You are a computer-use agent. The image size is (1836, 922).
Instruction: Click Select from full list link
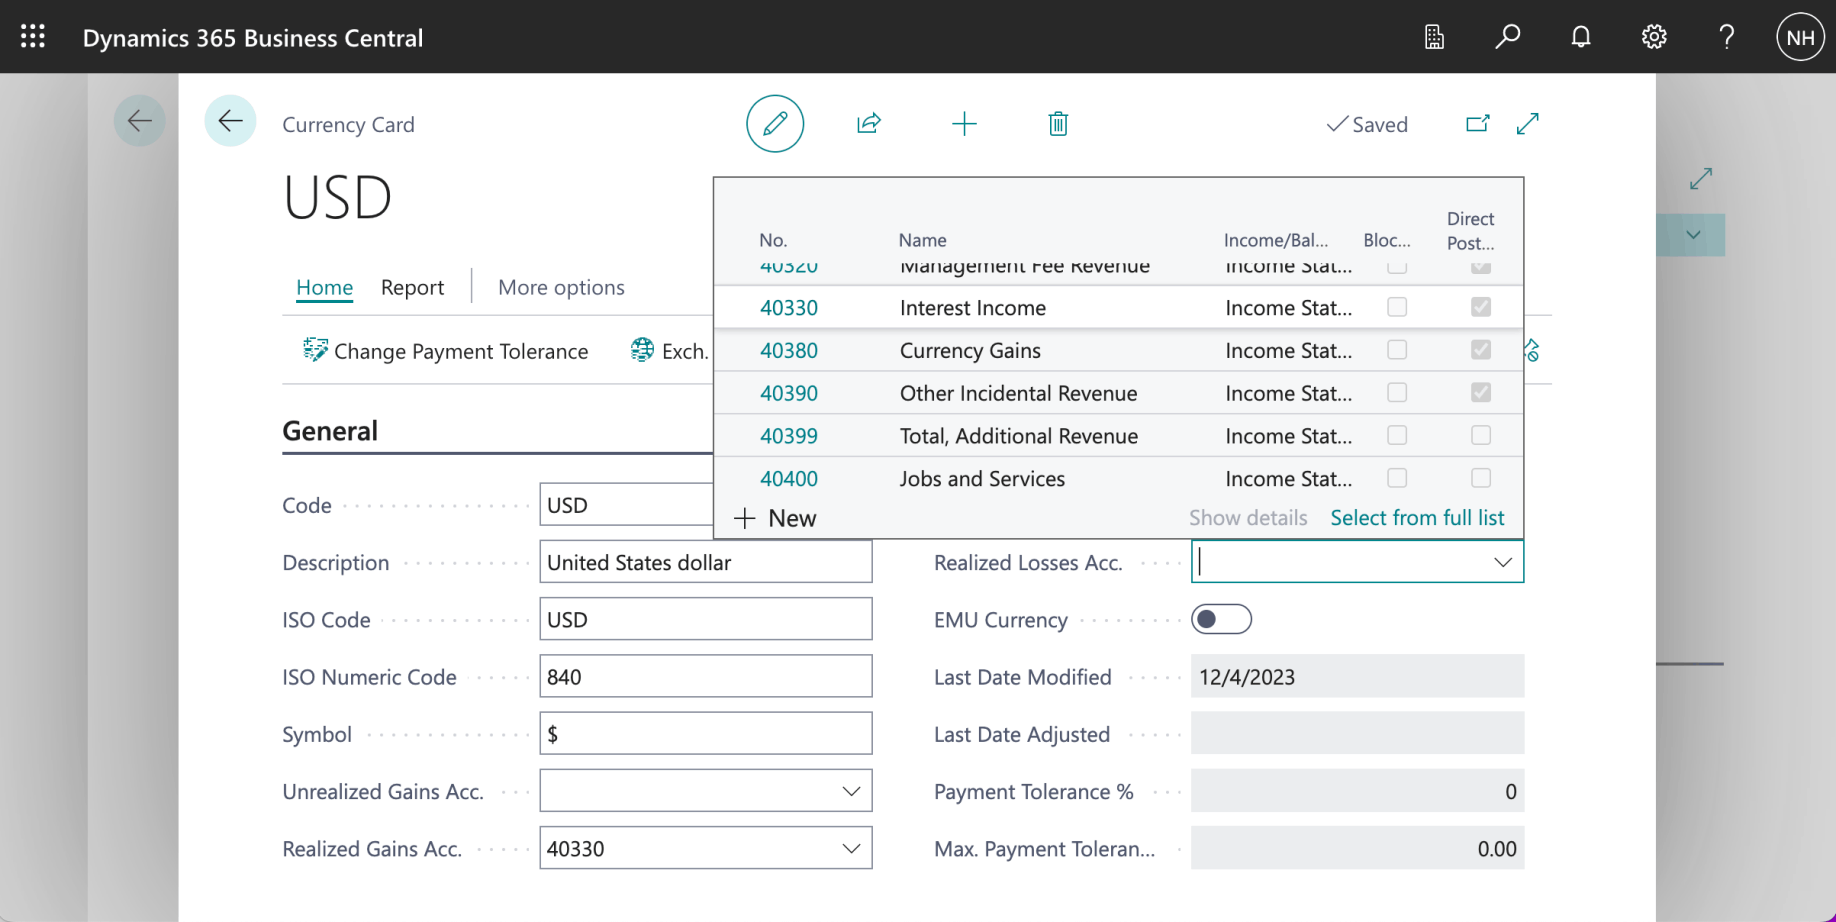pos(1417,518)
